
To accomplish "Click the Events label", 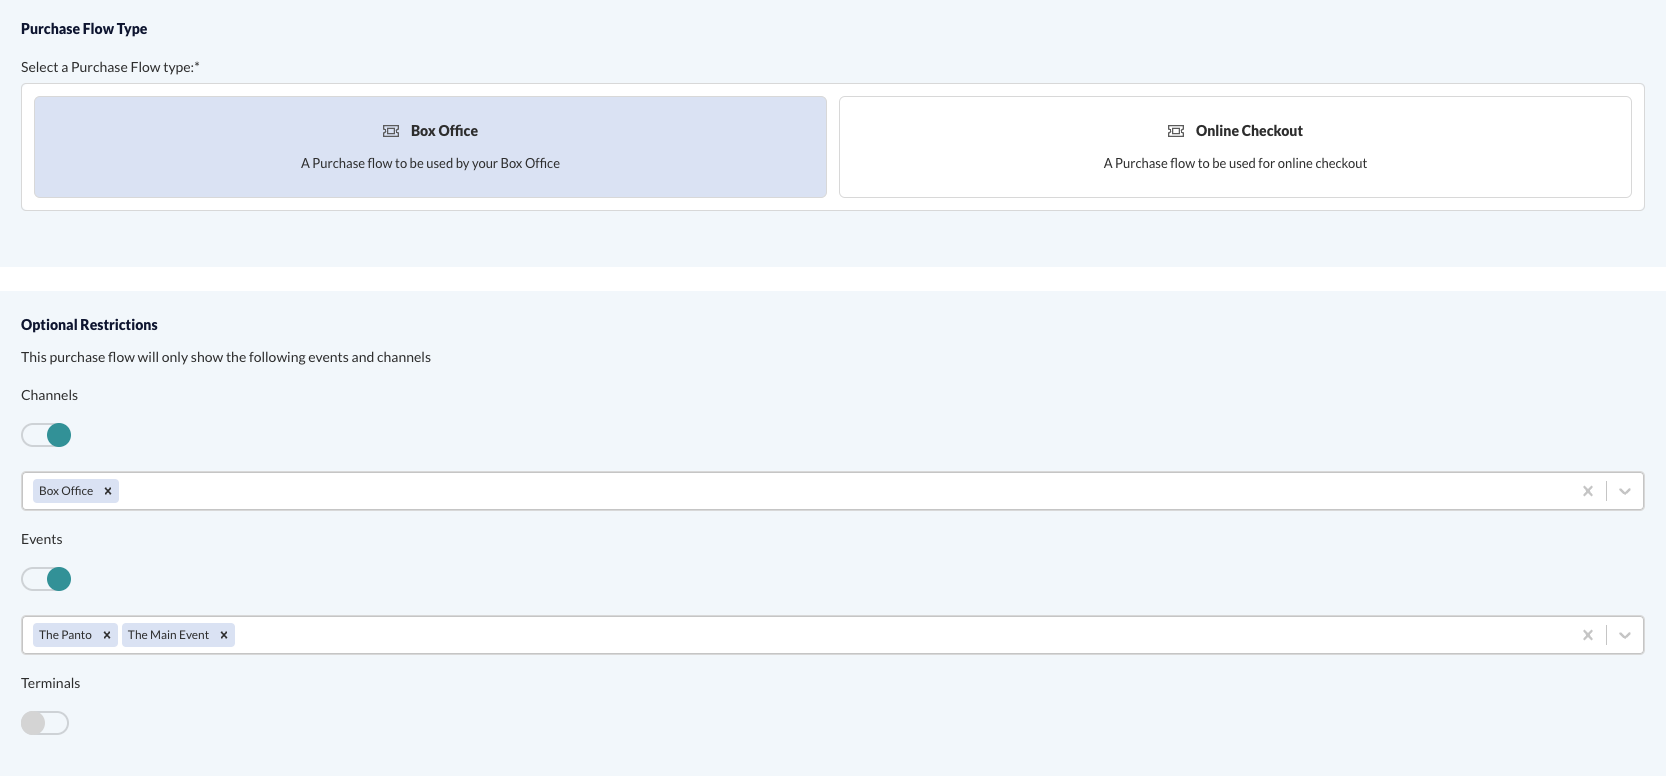I will (41, 539).
